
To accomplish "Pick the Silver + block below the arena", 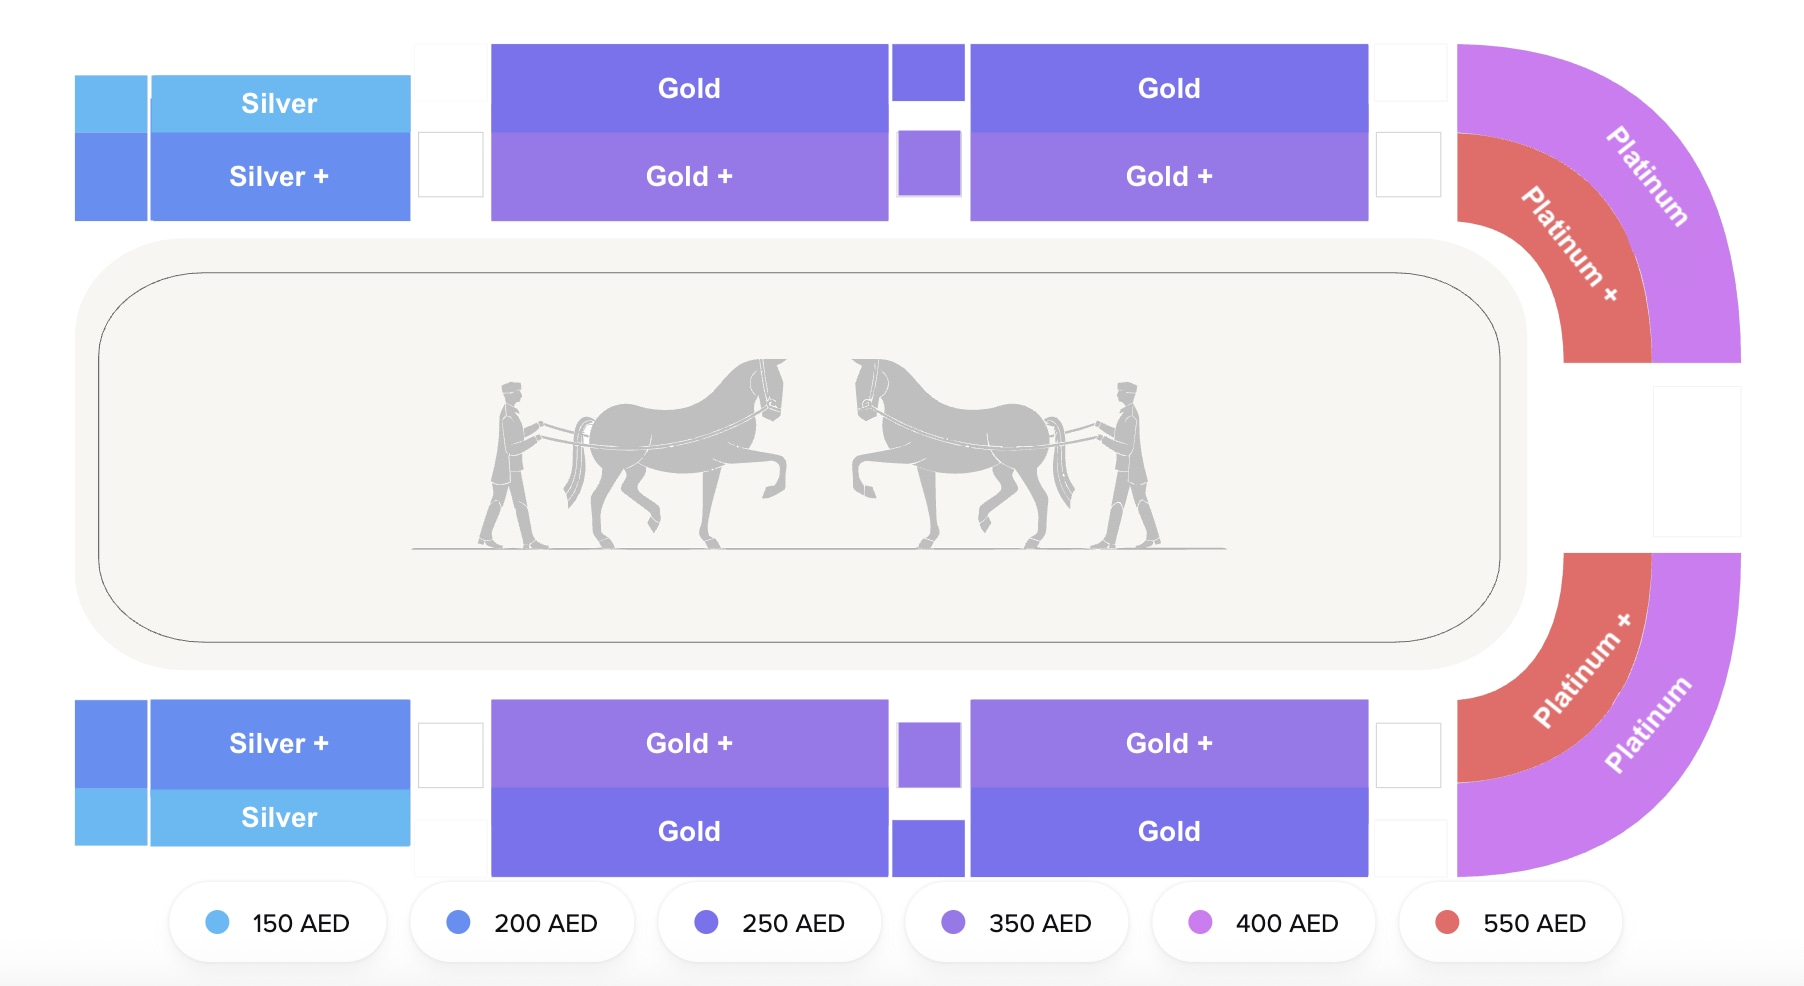I will pyautogui.click(x=280, y=743).
